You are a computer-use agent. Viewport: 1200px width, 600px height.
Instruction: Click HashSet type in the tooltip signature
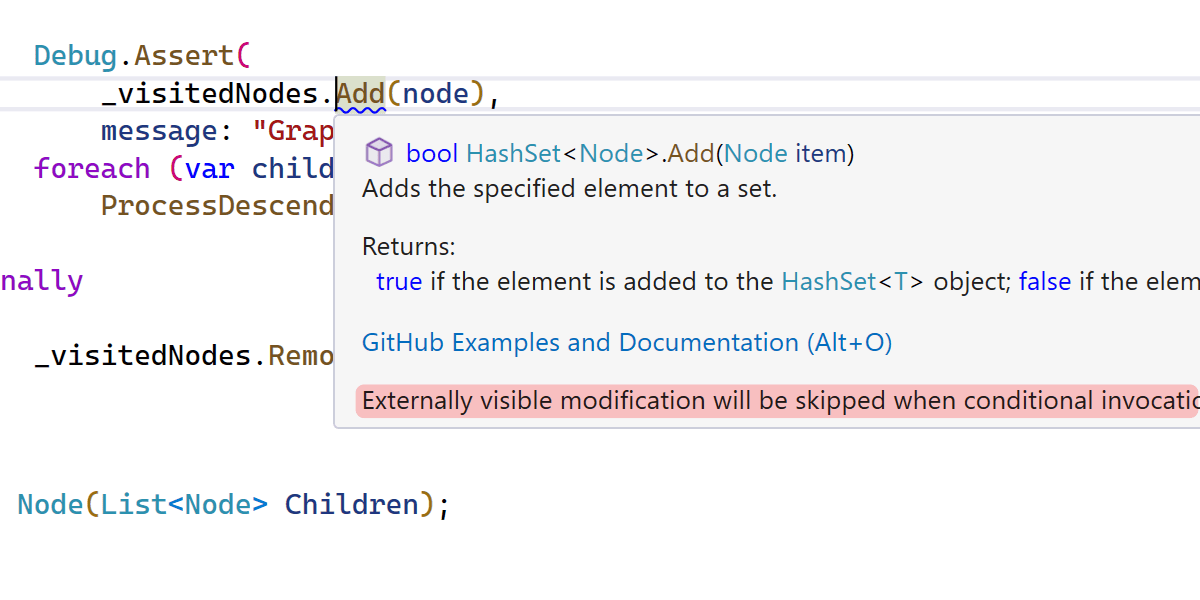coord(514,154)
